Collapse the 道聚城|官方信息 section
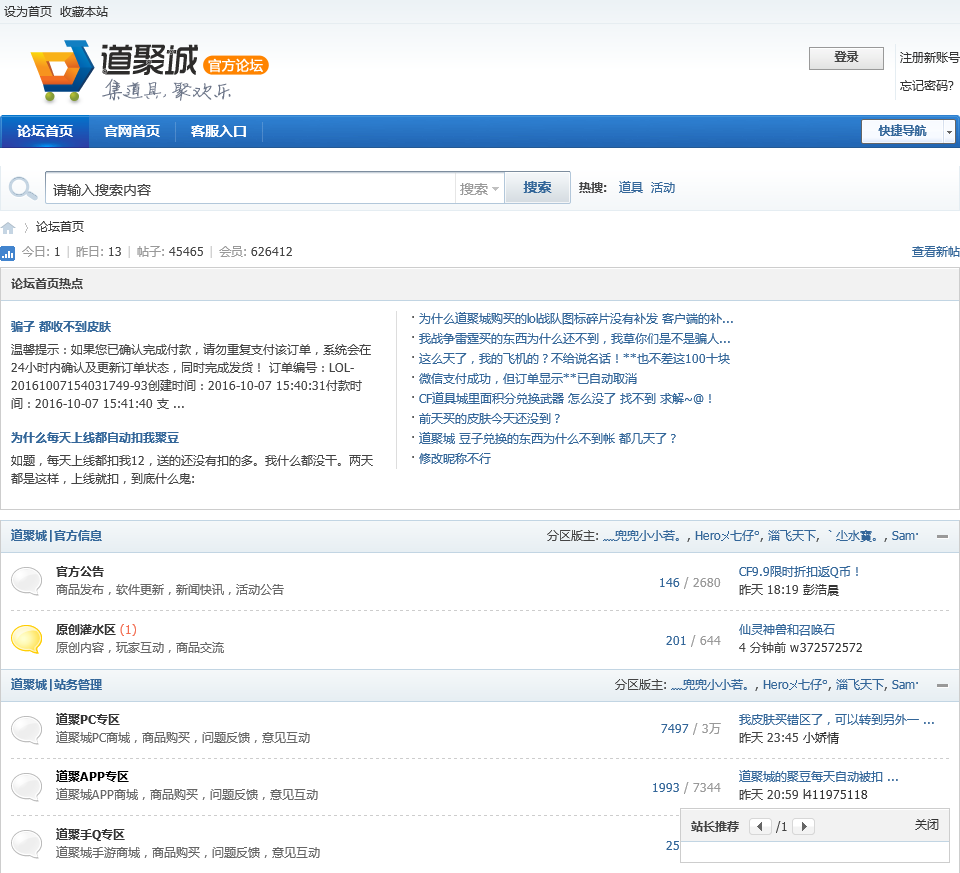Image resolution: width=960 pixels, height=873 pixels. coord(942,536)
